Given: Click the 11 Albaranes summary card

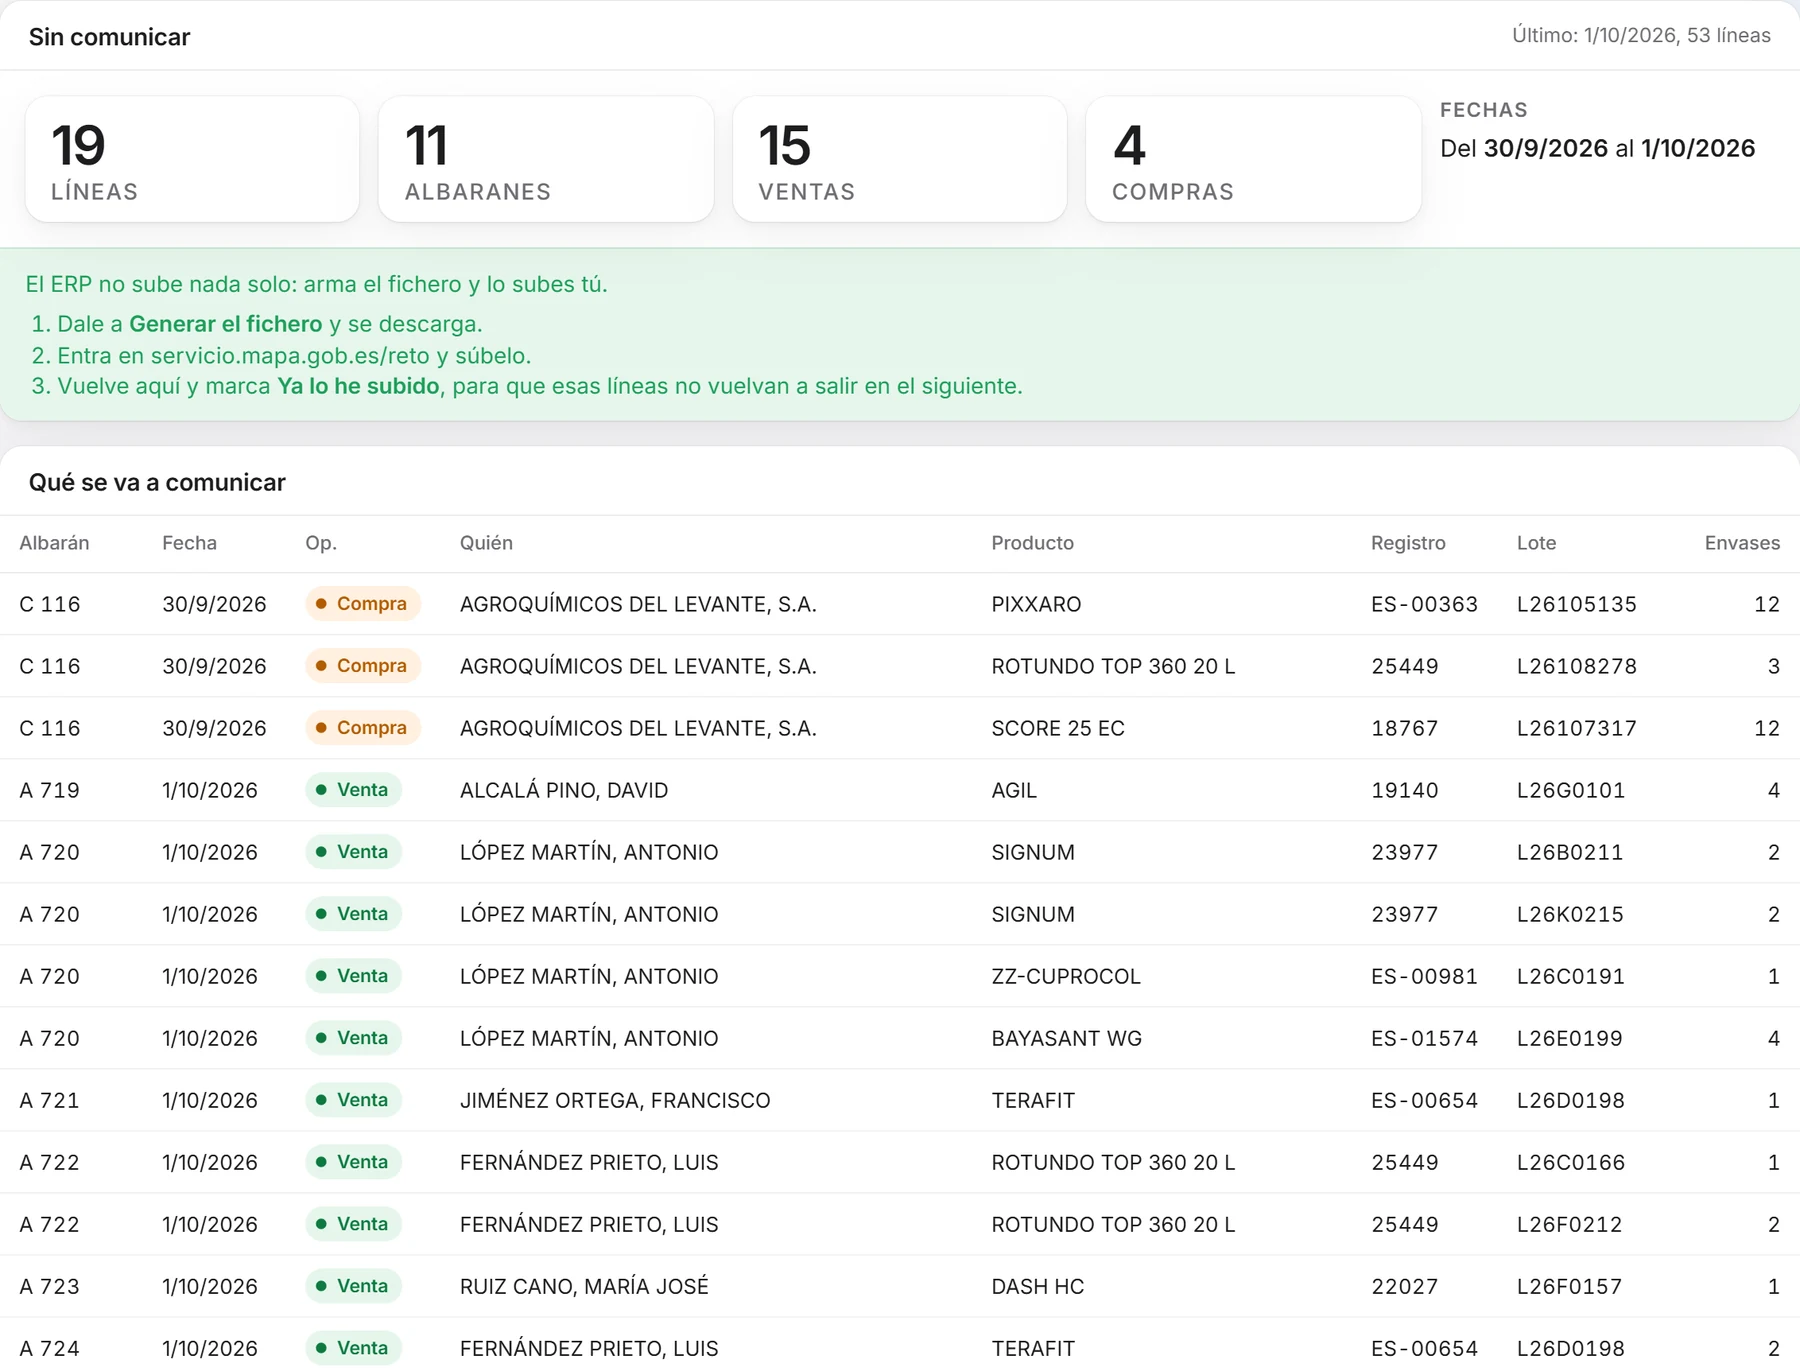Looking at the screenshot, I should pyautogui.click(x=546, y=159).
